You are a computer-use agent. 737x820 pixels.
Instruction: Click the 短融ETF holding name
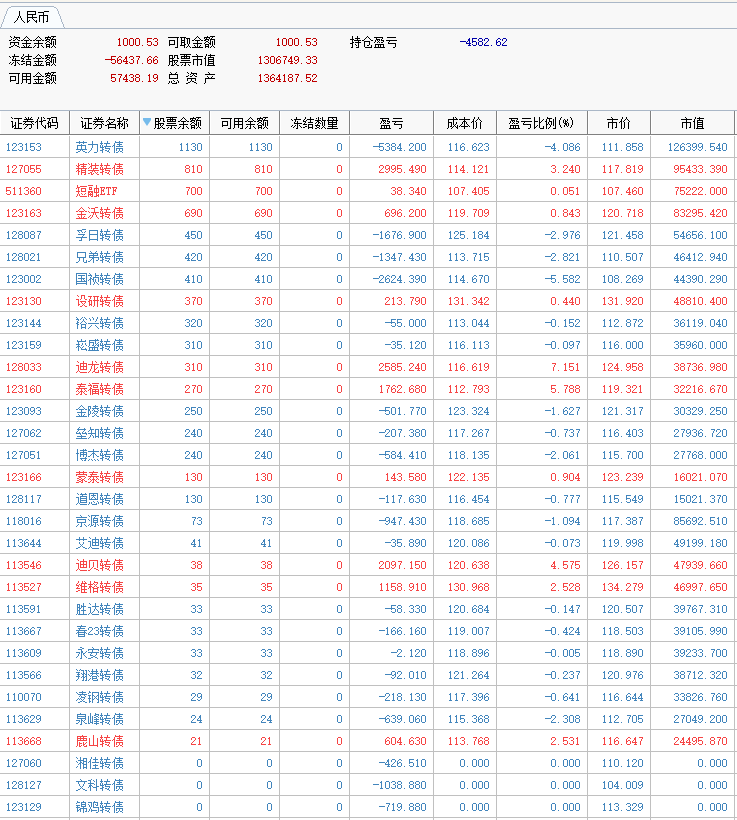96,191
